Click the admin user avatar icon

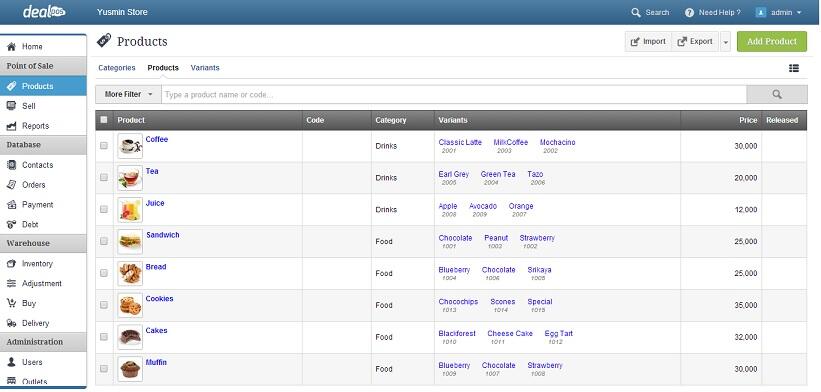click(x=761, y=13)
